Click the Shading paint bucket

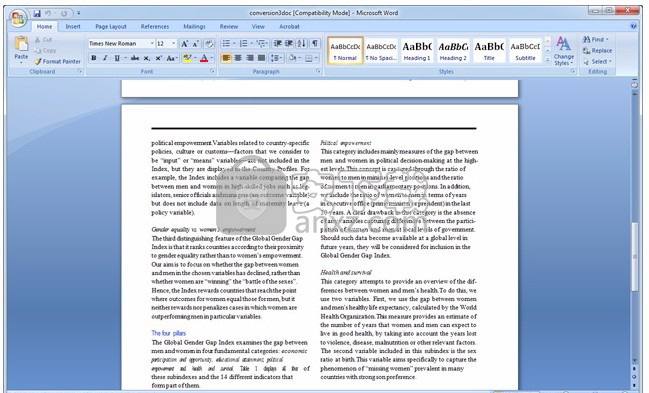coord(292,58)
